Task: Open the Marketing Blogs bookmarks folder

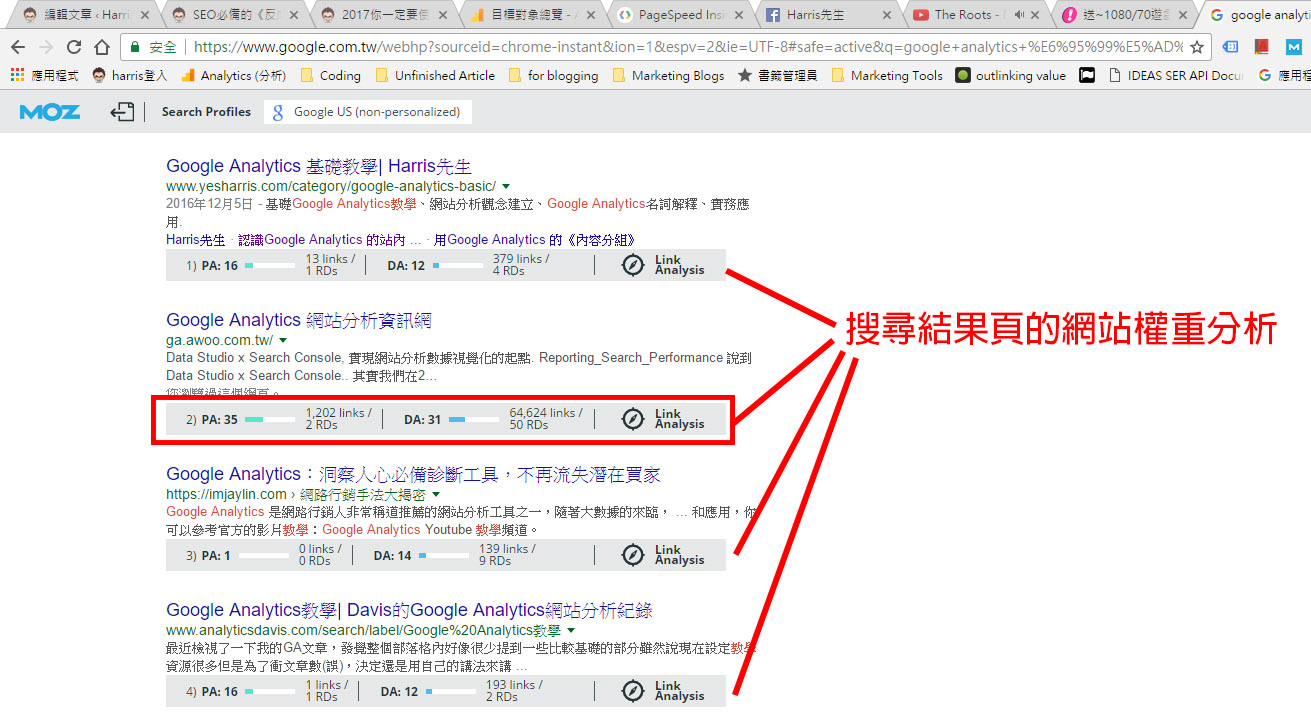Action: (668, 75)
